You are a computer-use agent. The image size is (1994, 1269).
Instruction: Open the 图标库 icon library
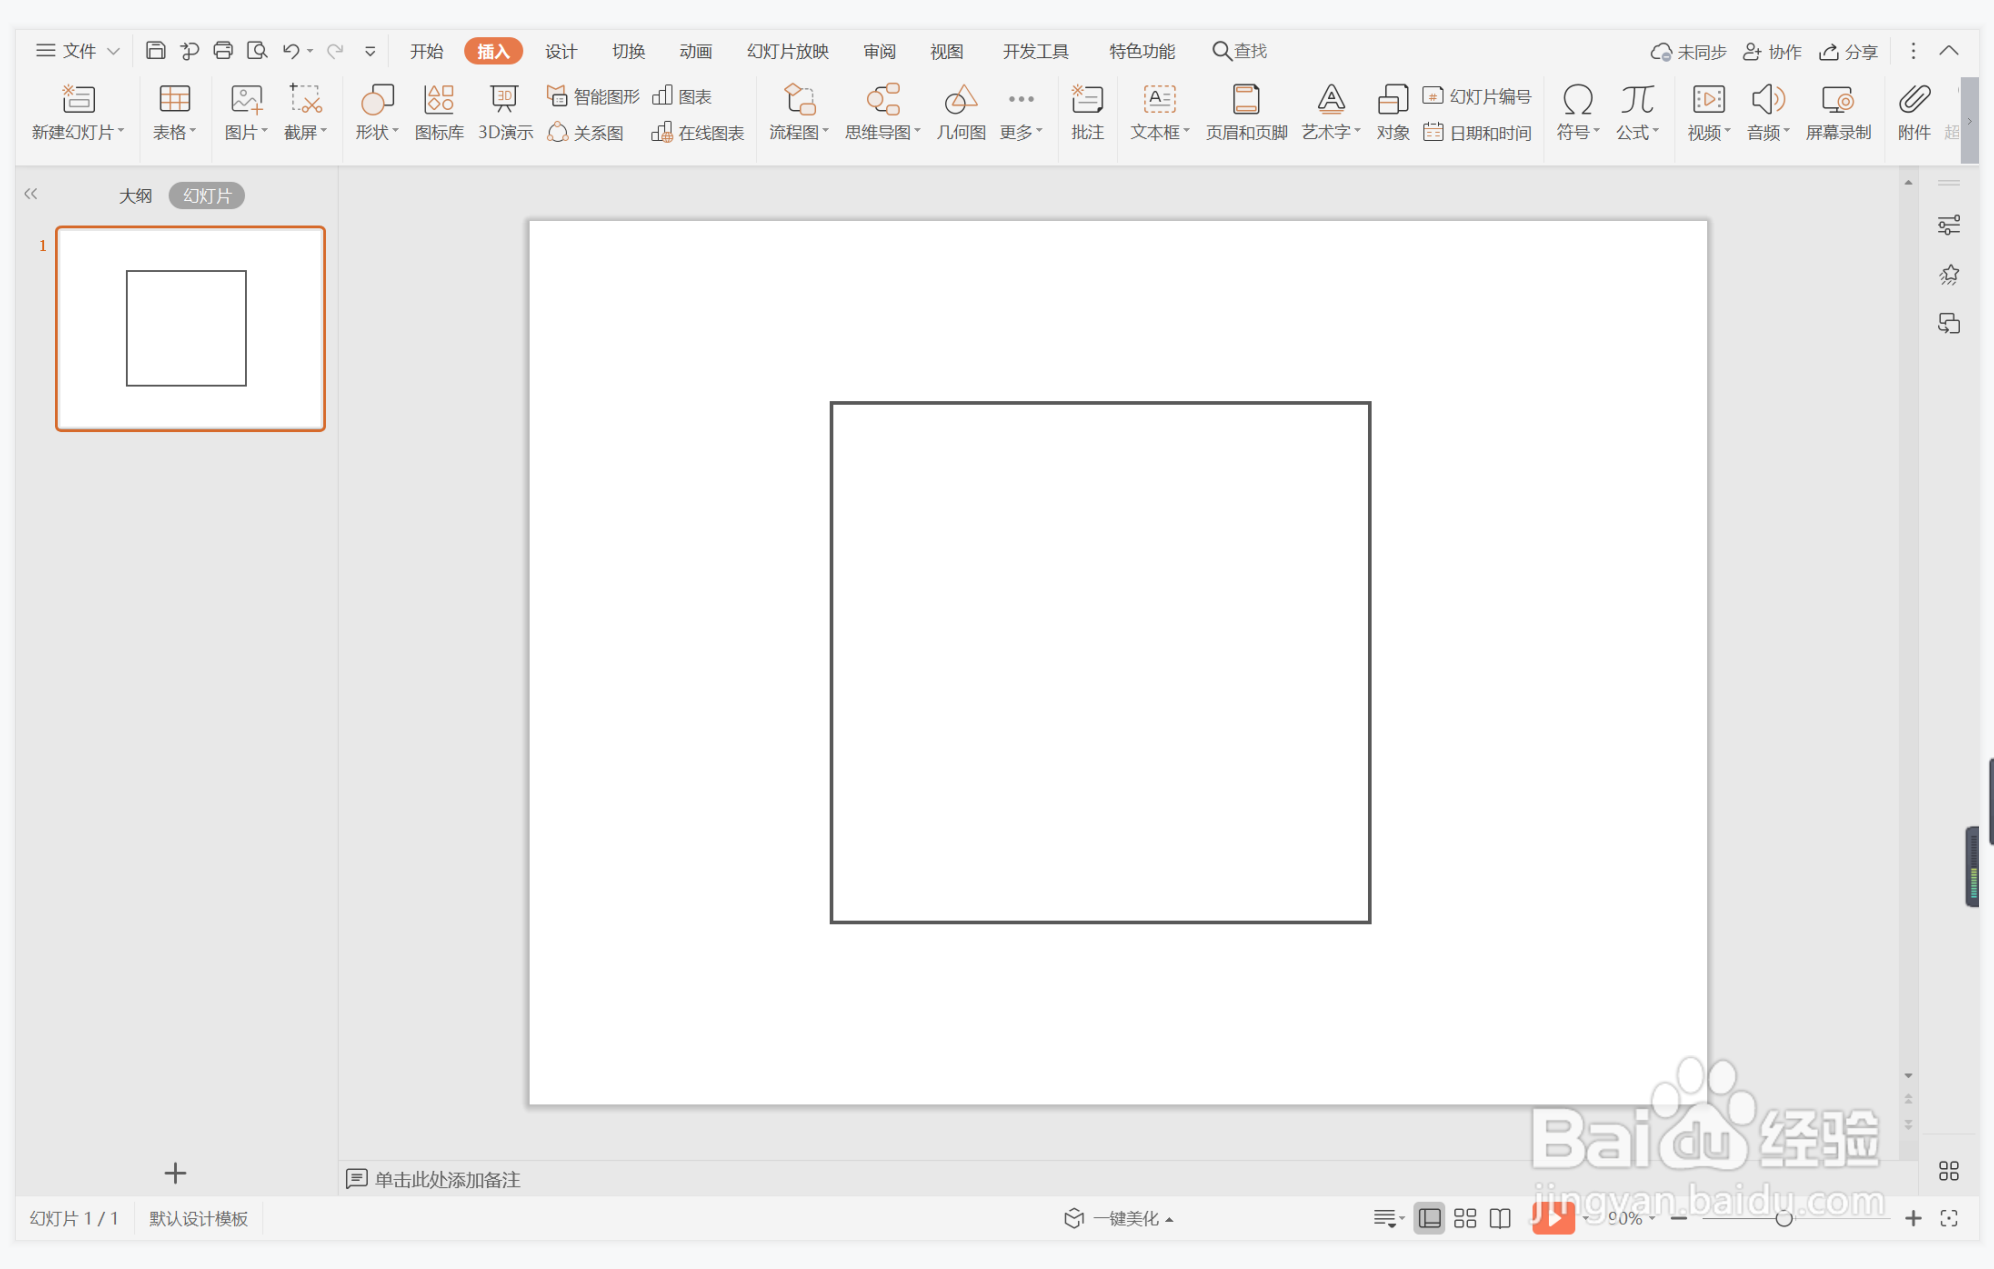point(439,100)
